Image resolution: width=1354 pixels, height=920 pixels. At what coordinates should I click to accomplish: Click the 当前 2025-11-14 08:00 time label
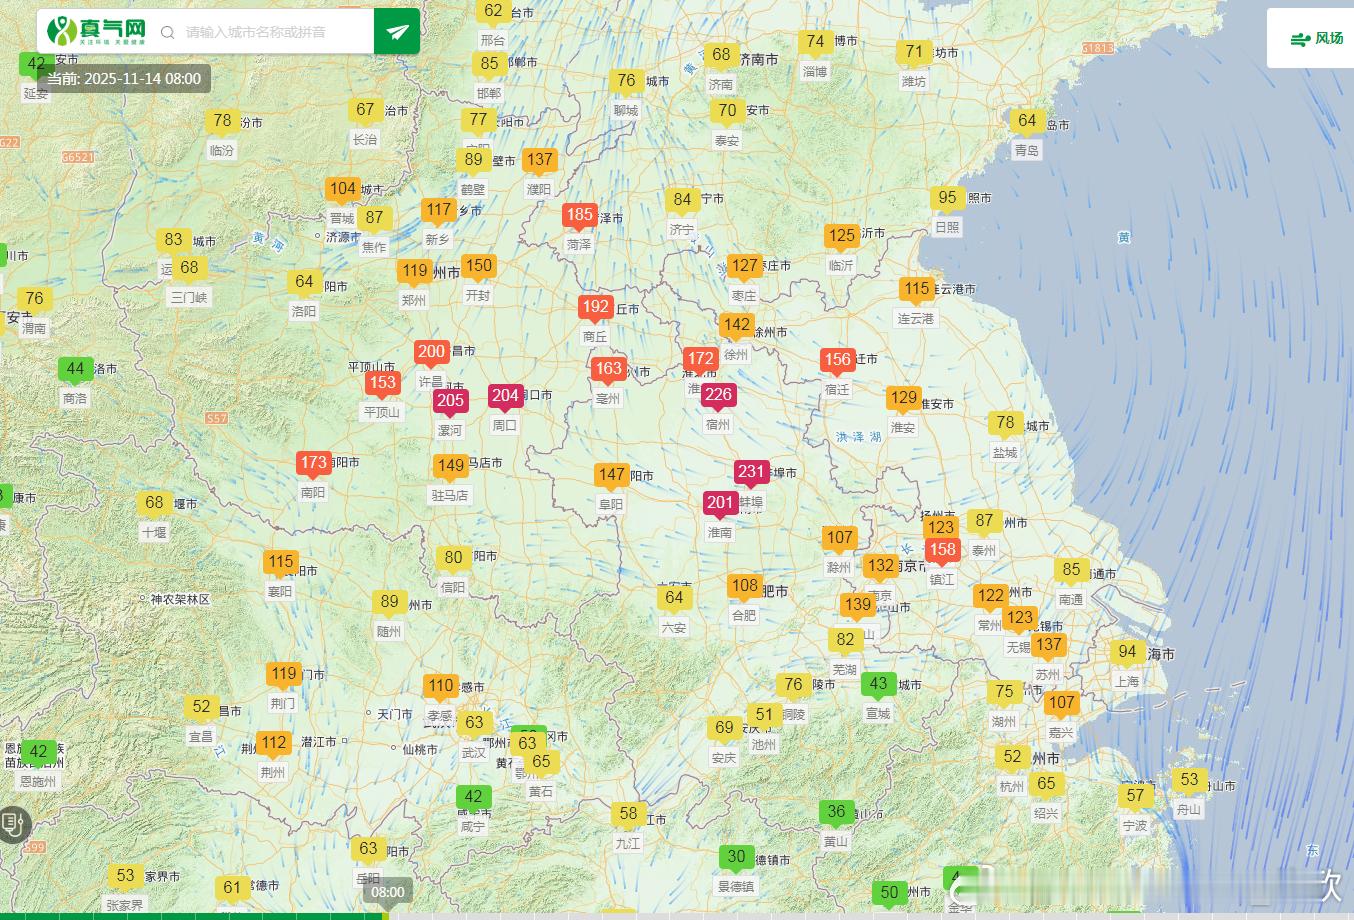click(x=124, y=79)
